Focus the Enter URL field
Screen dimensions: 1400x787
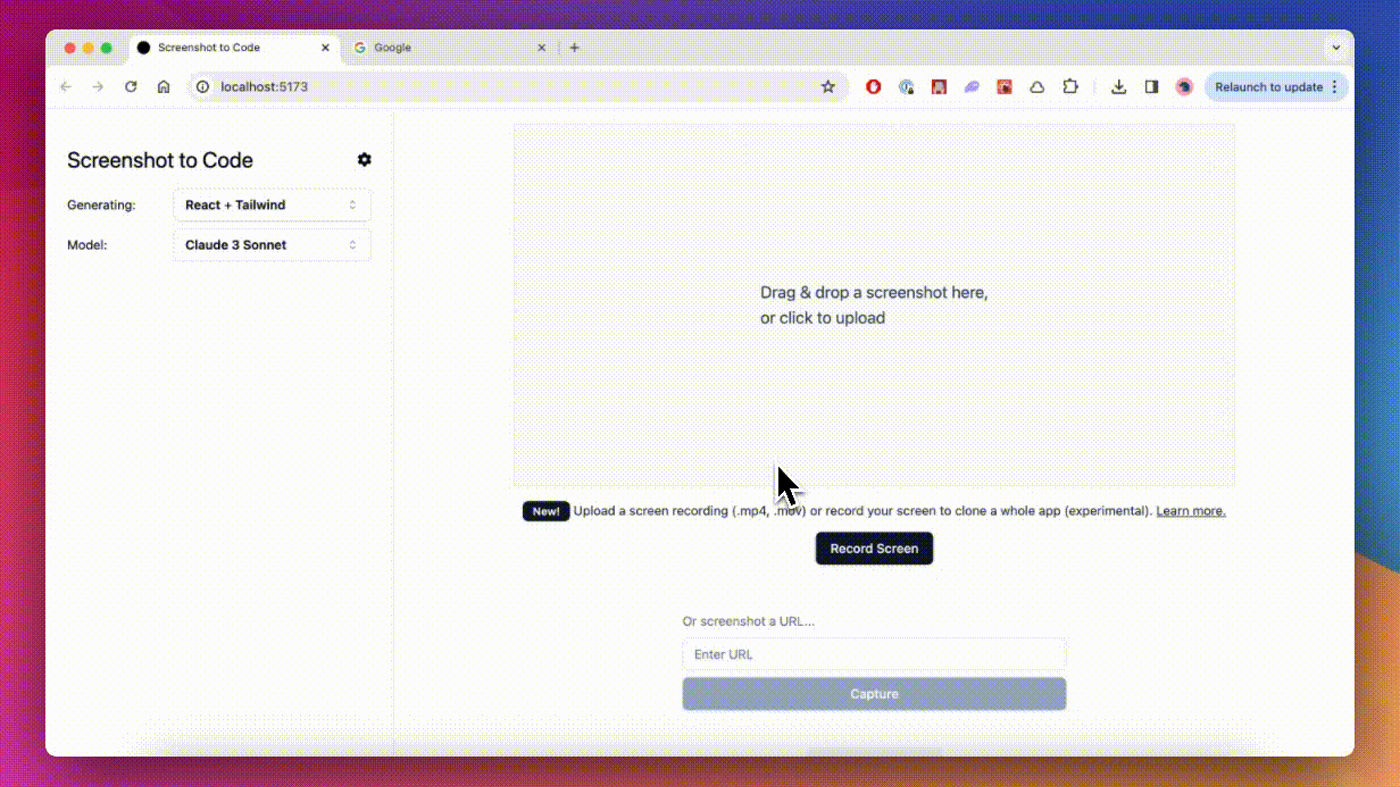(874, 655)
